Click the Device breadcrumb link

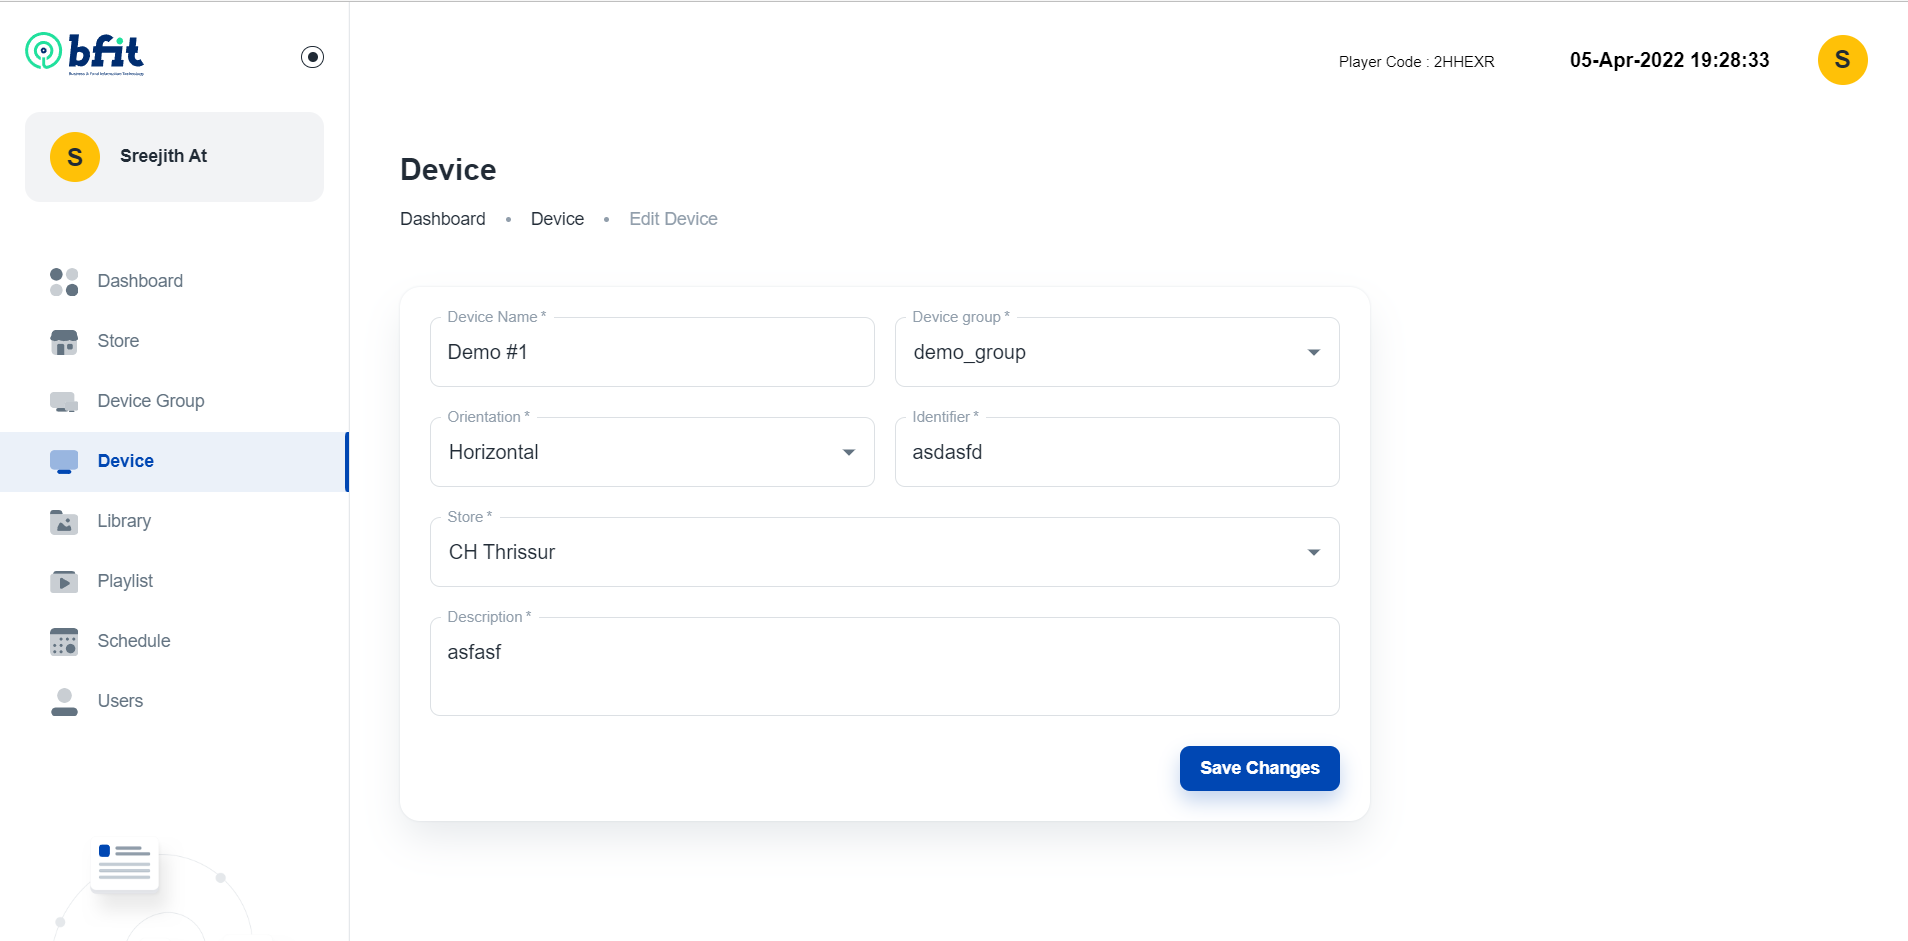557,219
